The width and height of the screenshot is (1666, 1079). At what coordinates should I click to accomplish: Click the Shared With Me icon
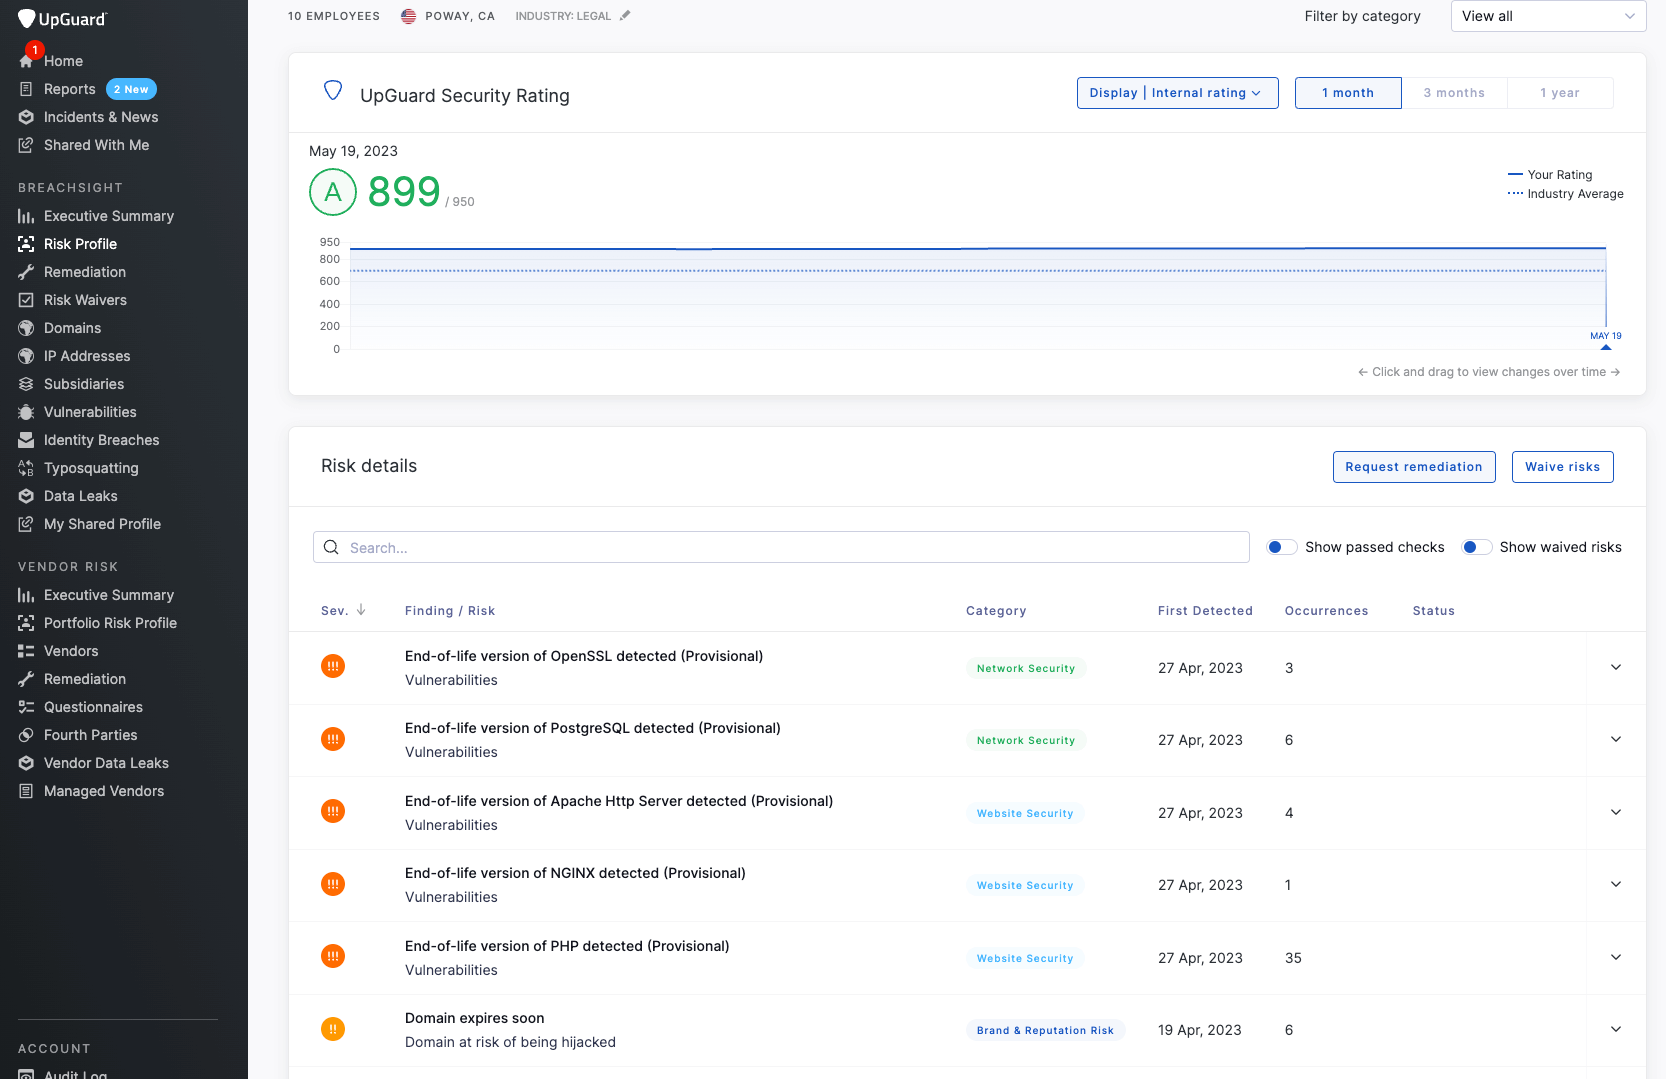click(x=26, y=145)
